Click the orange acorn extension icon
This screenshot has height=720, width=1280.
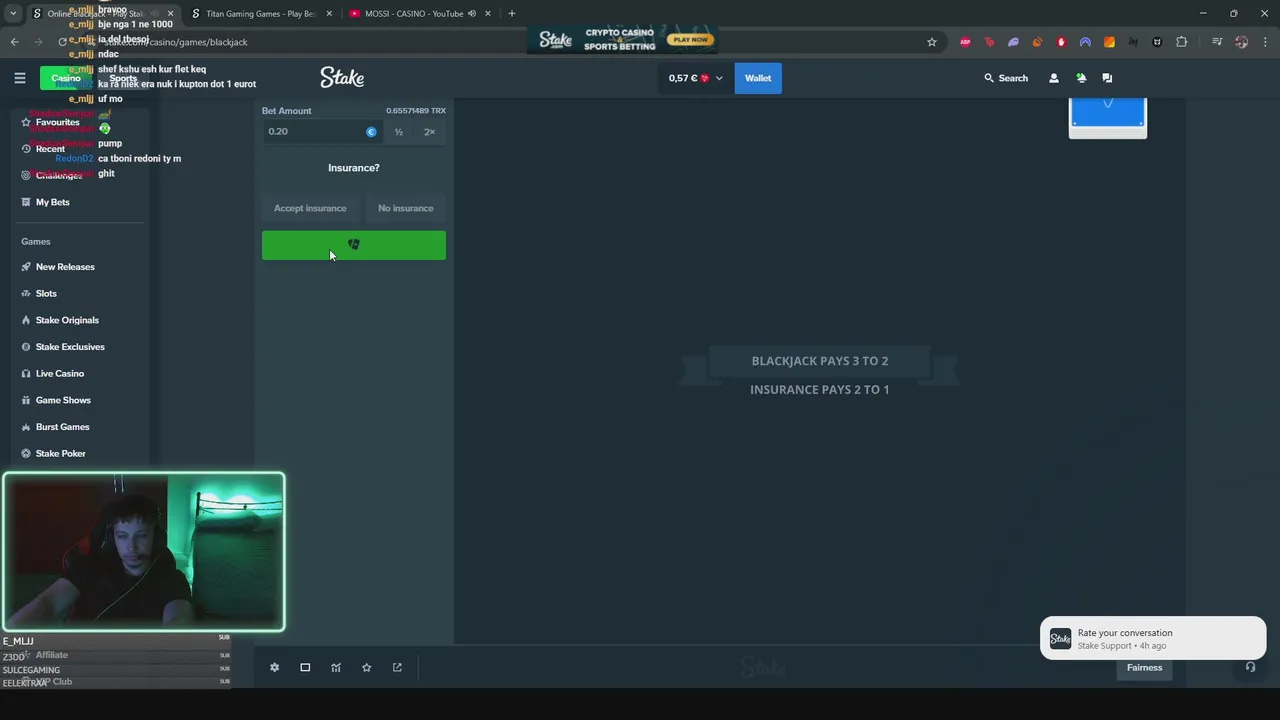1037,42
